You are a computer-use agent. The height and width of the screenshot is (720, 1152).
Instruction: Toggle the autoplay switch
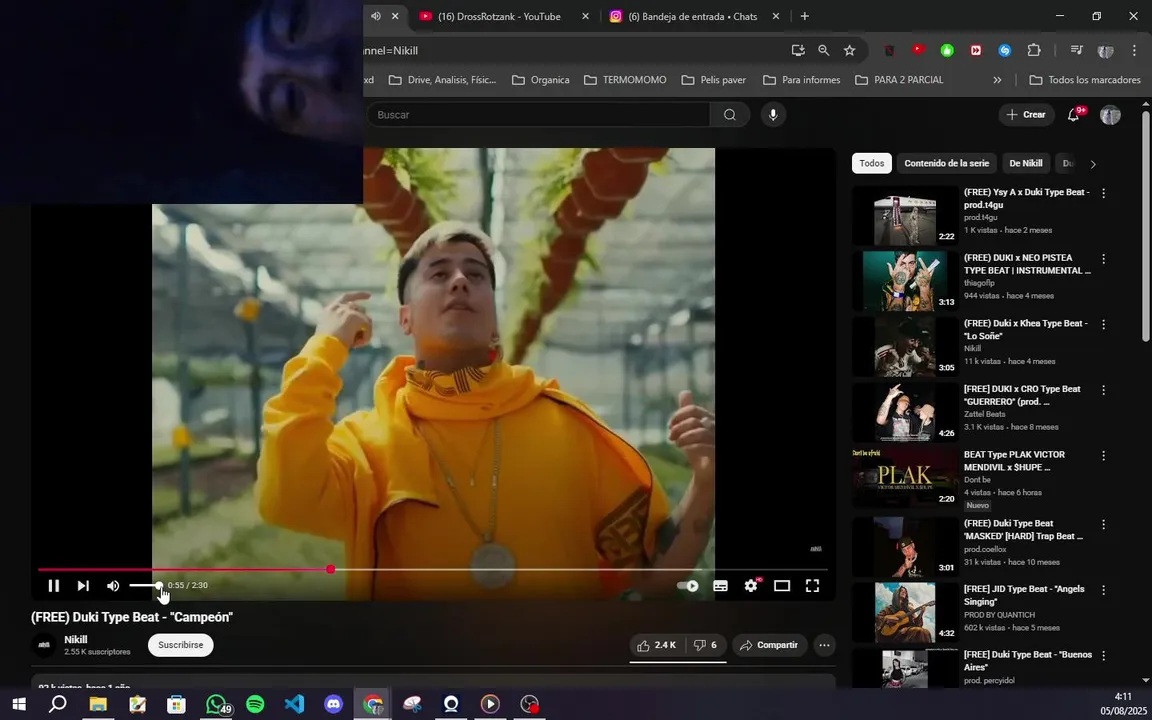click(x=688, y=586)
